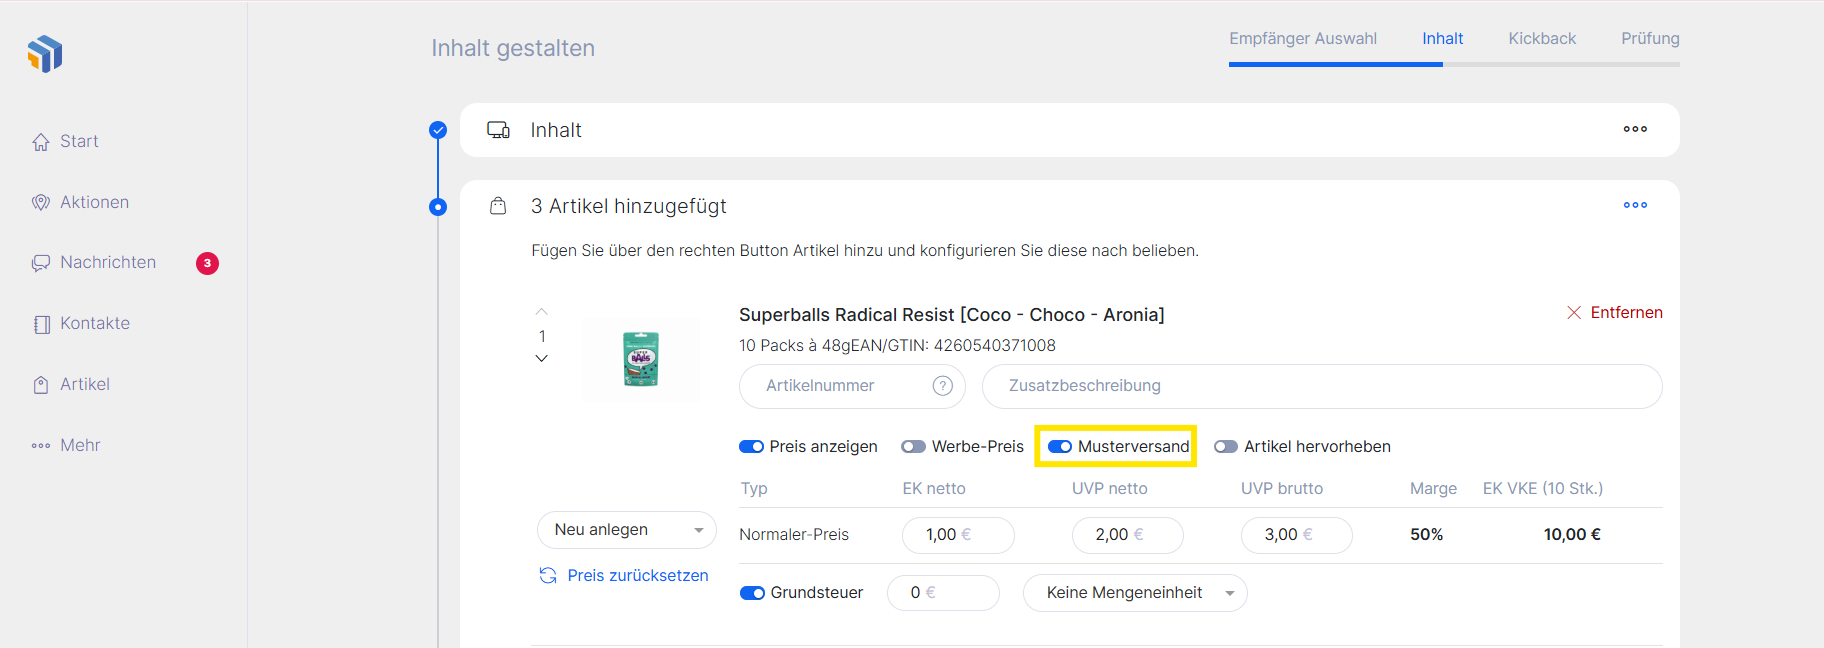The image size is (1824, 648).
Task: Expand the Neu anlegen dropdown
Action: coord(626,530)
